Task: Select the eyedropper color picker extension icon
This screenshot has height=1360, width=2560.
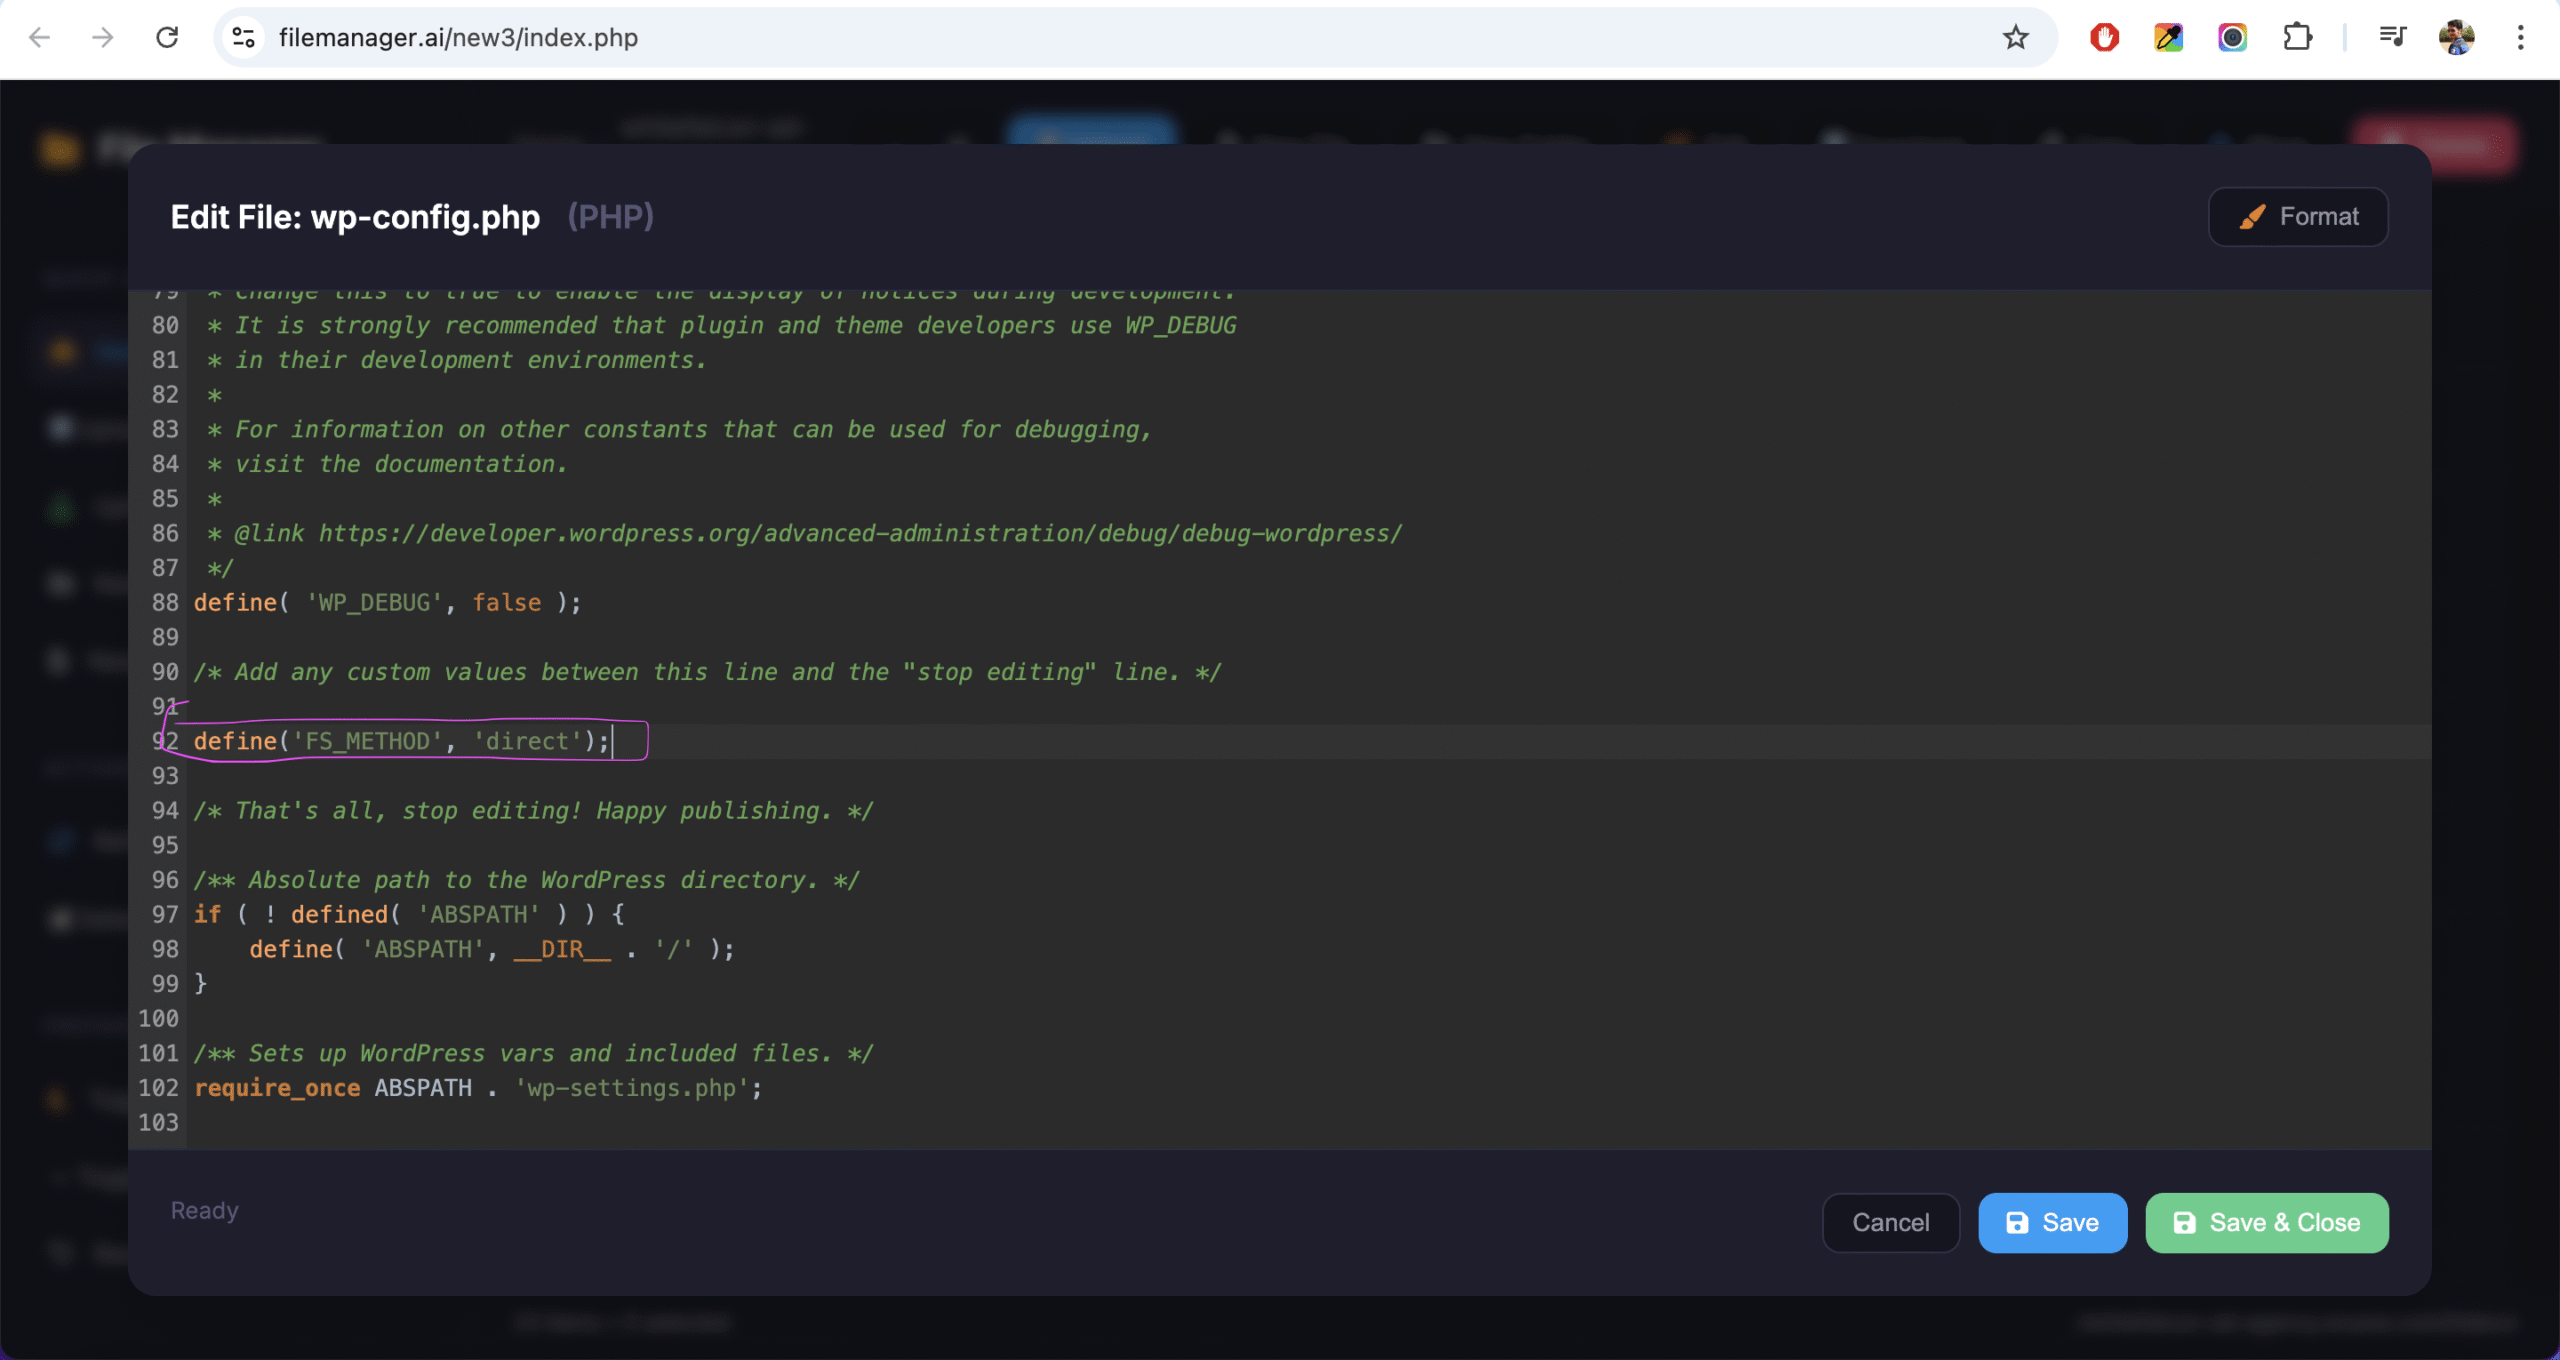Action: pyautogui.click(x=2168, y=37)
